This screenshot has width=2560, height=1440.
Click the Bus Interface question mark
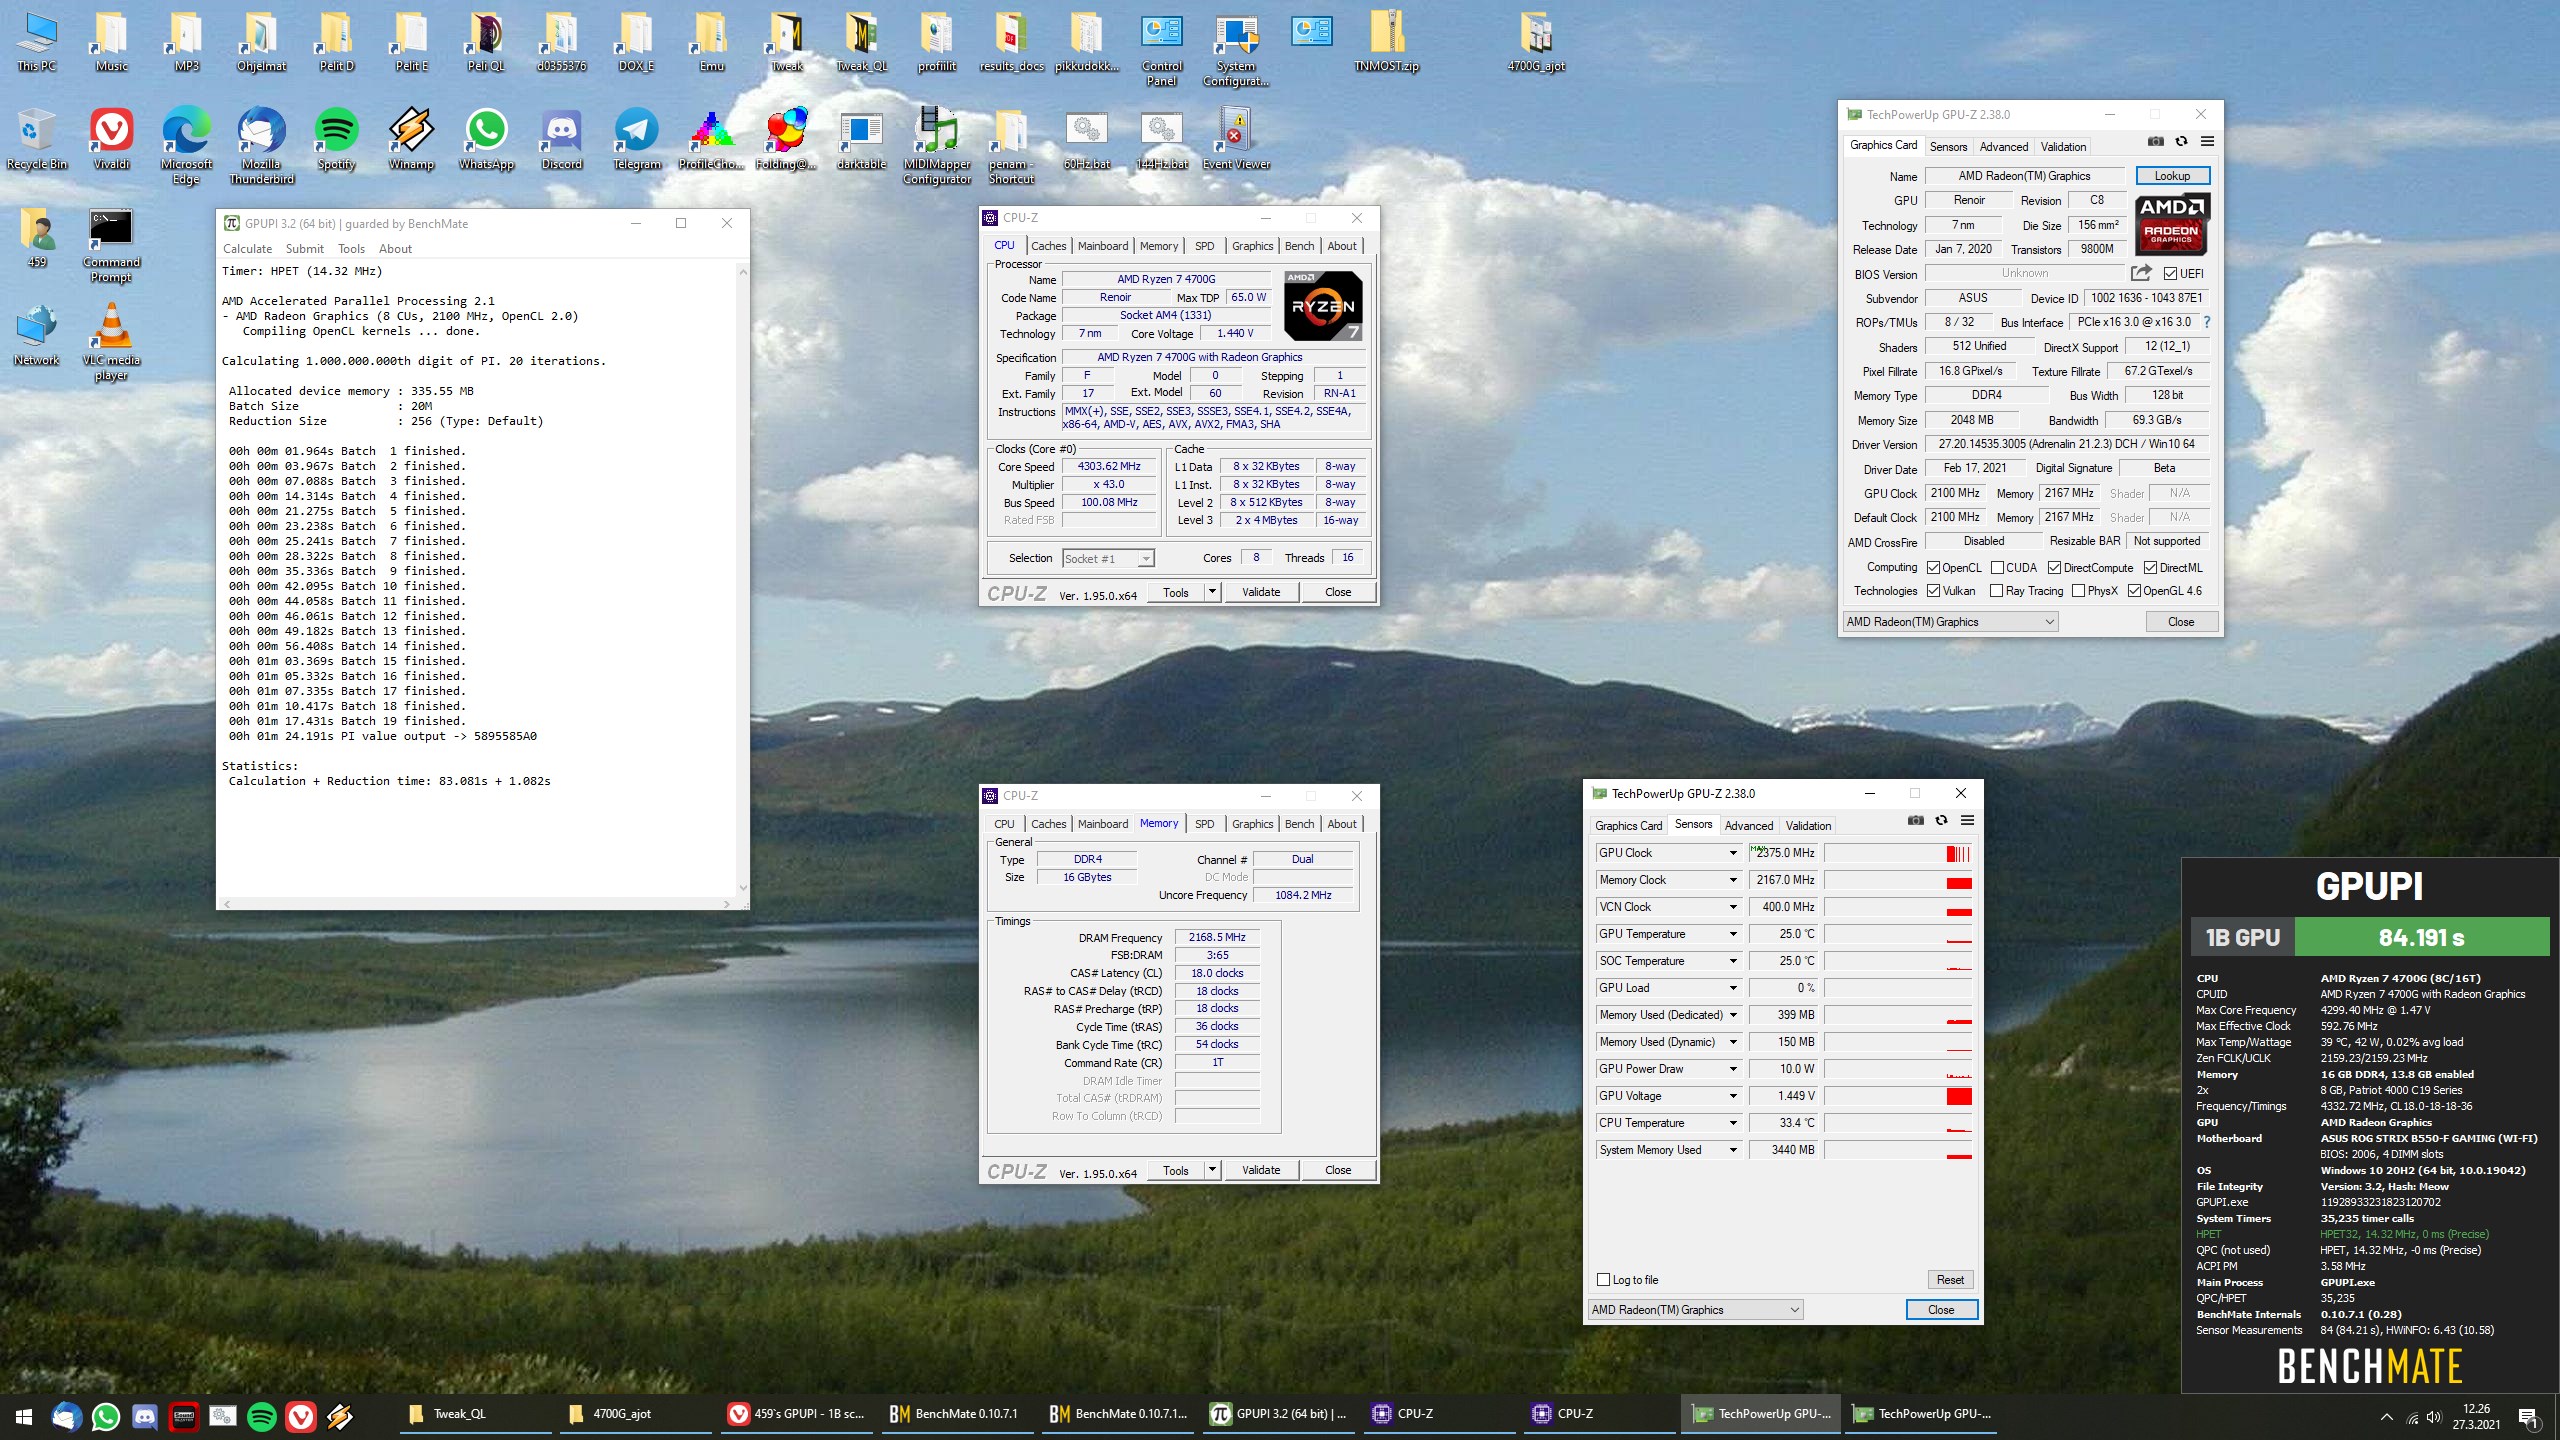pos(2207,322)
